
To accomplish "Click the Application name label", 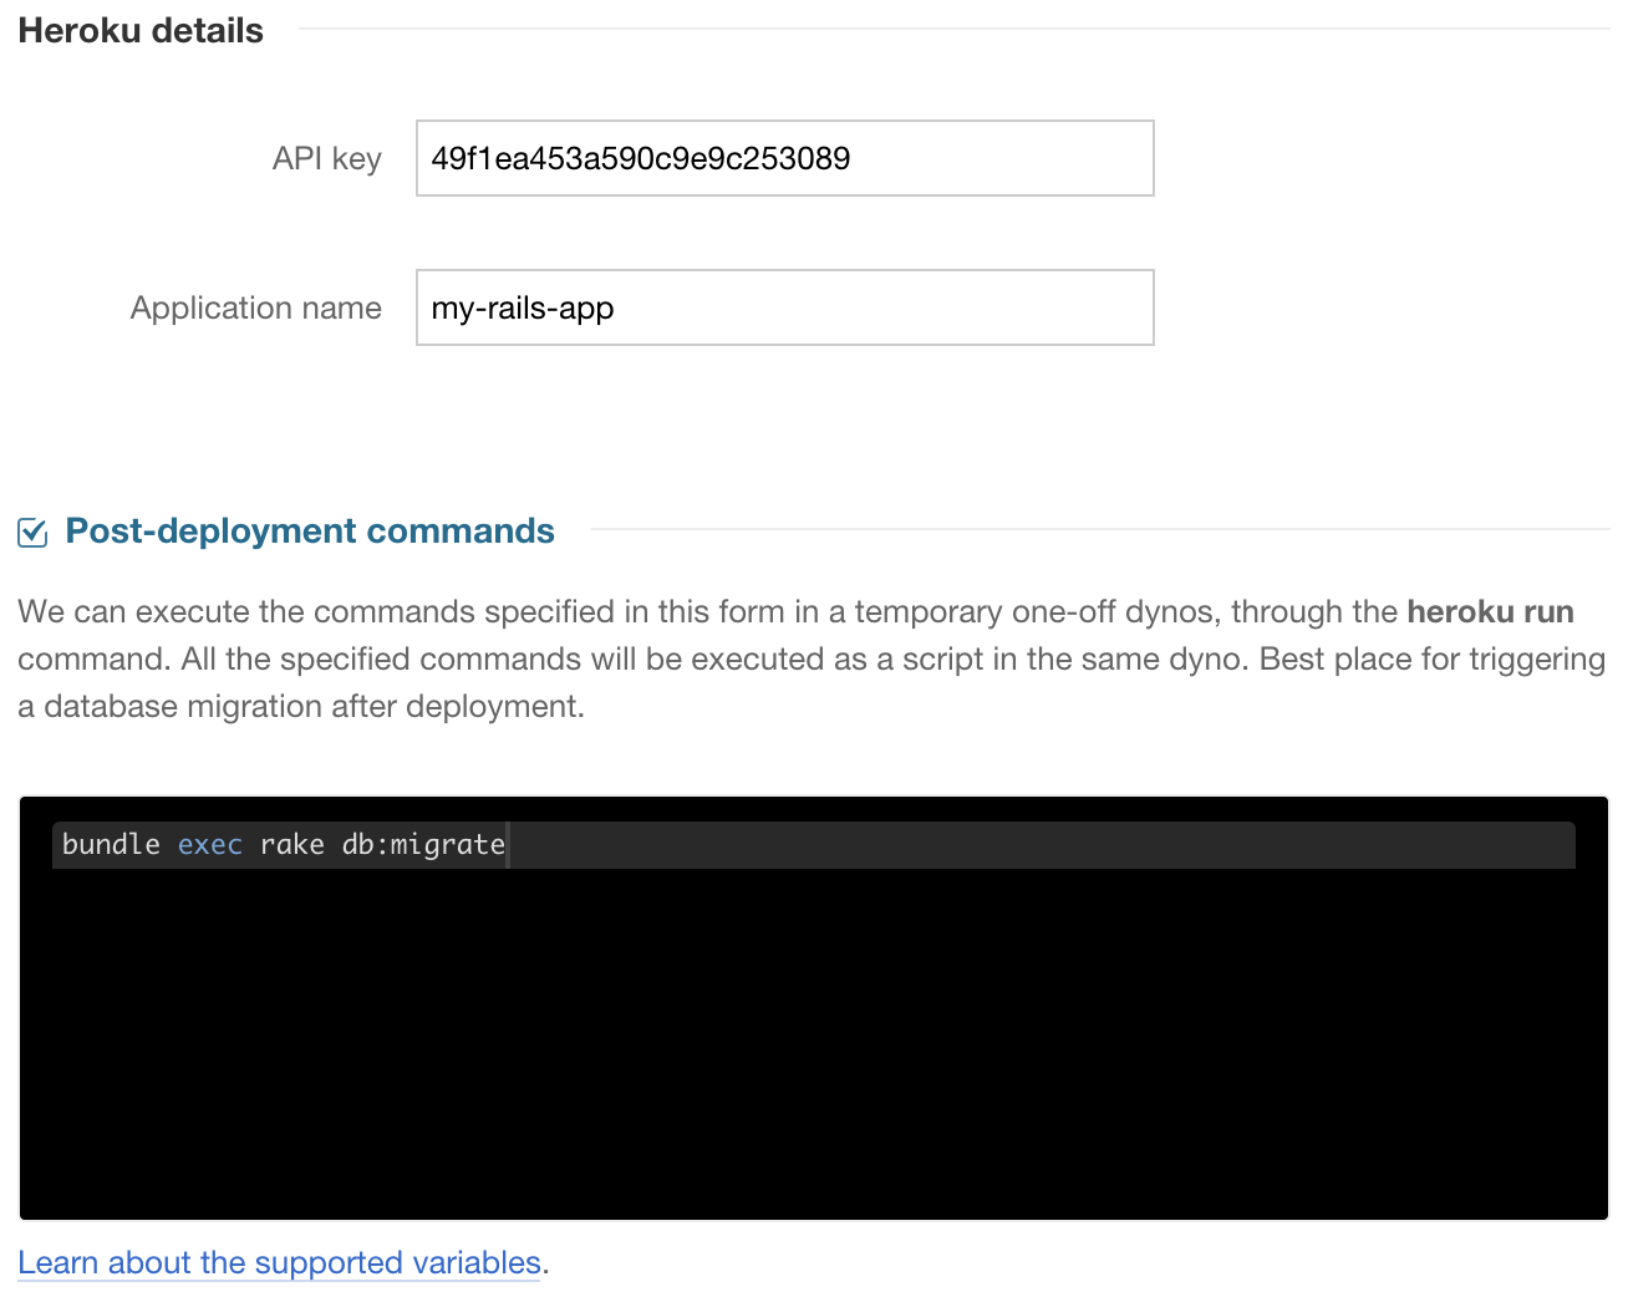I will [x=255, y=307].
